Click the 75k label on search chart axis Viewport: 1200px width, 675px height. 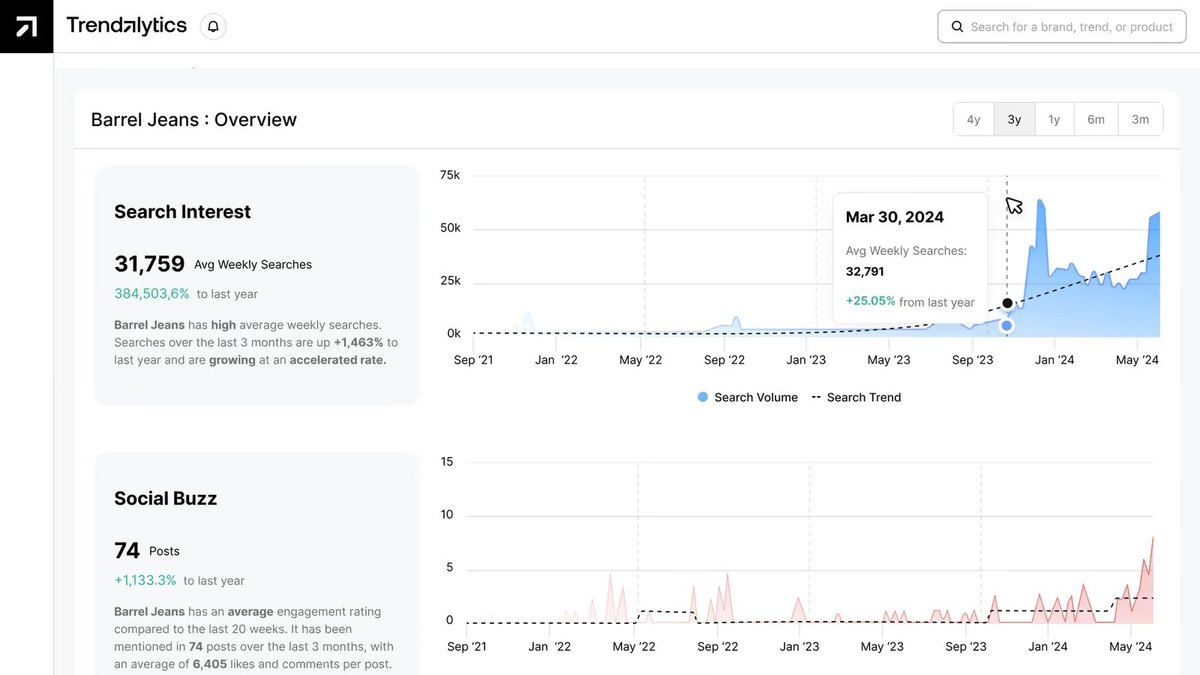(x=450, y=175)
